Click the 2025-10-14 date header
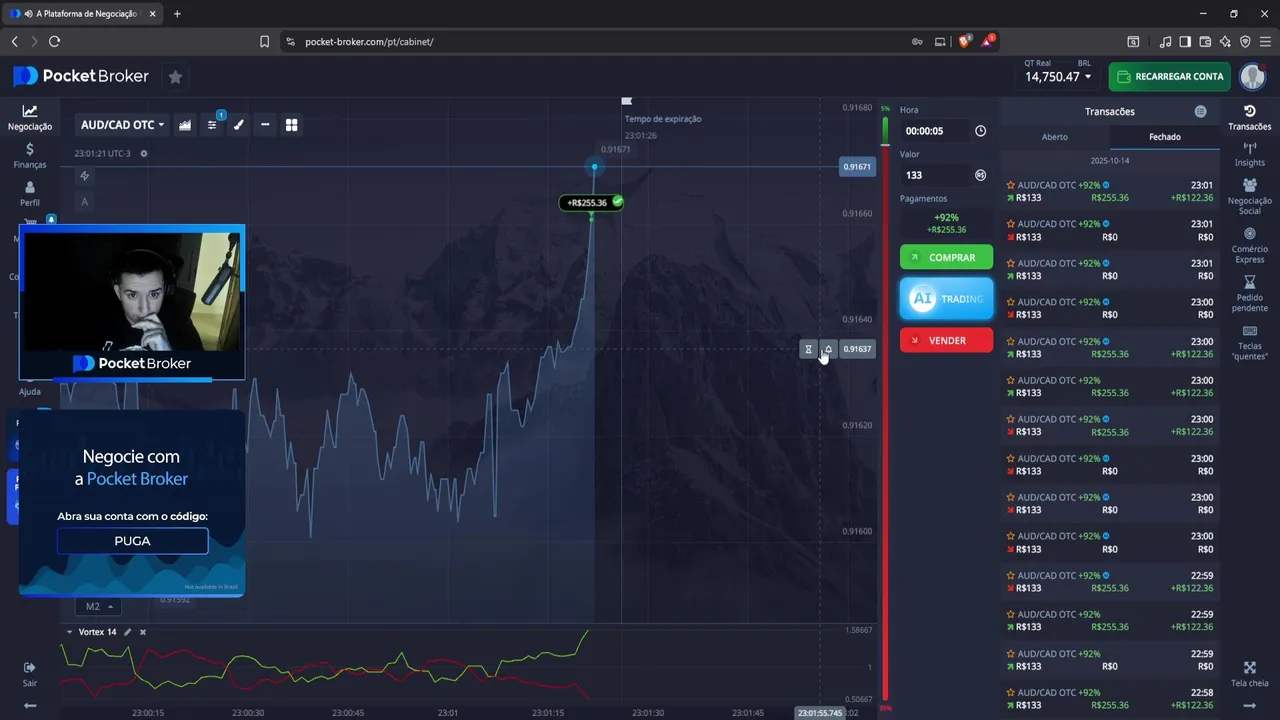This screenshot has width=1280, height=720. (1109, 160)
